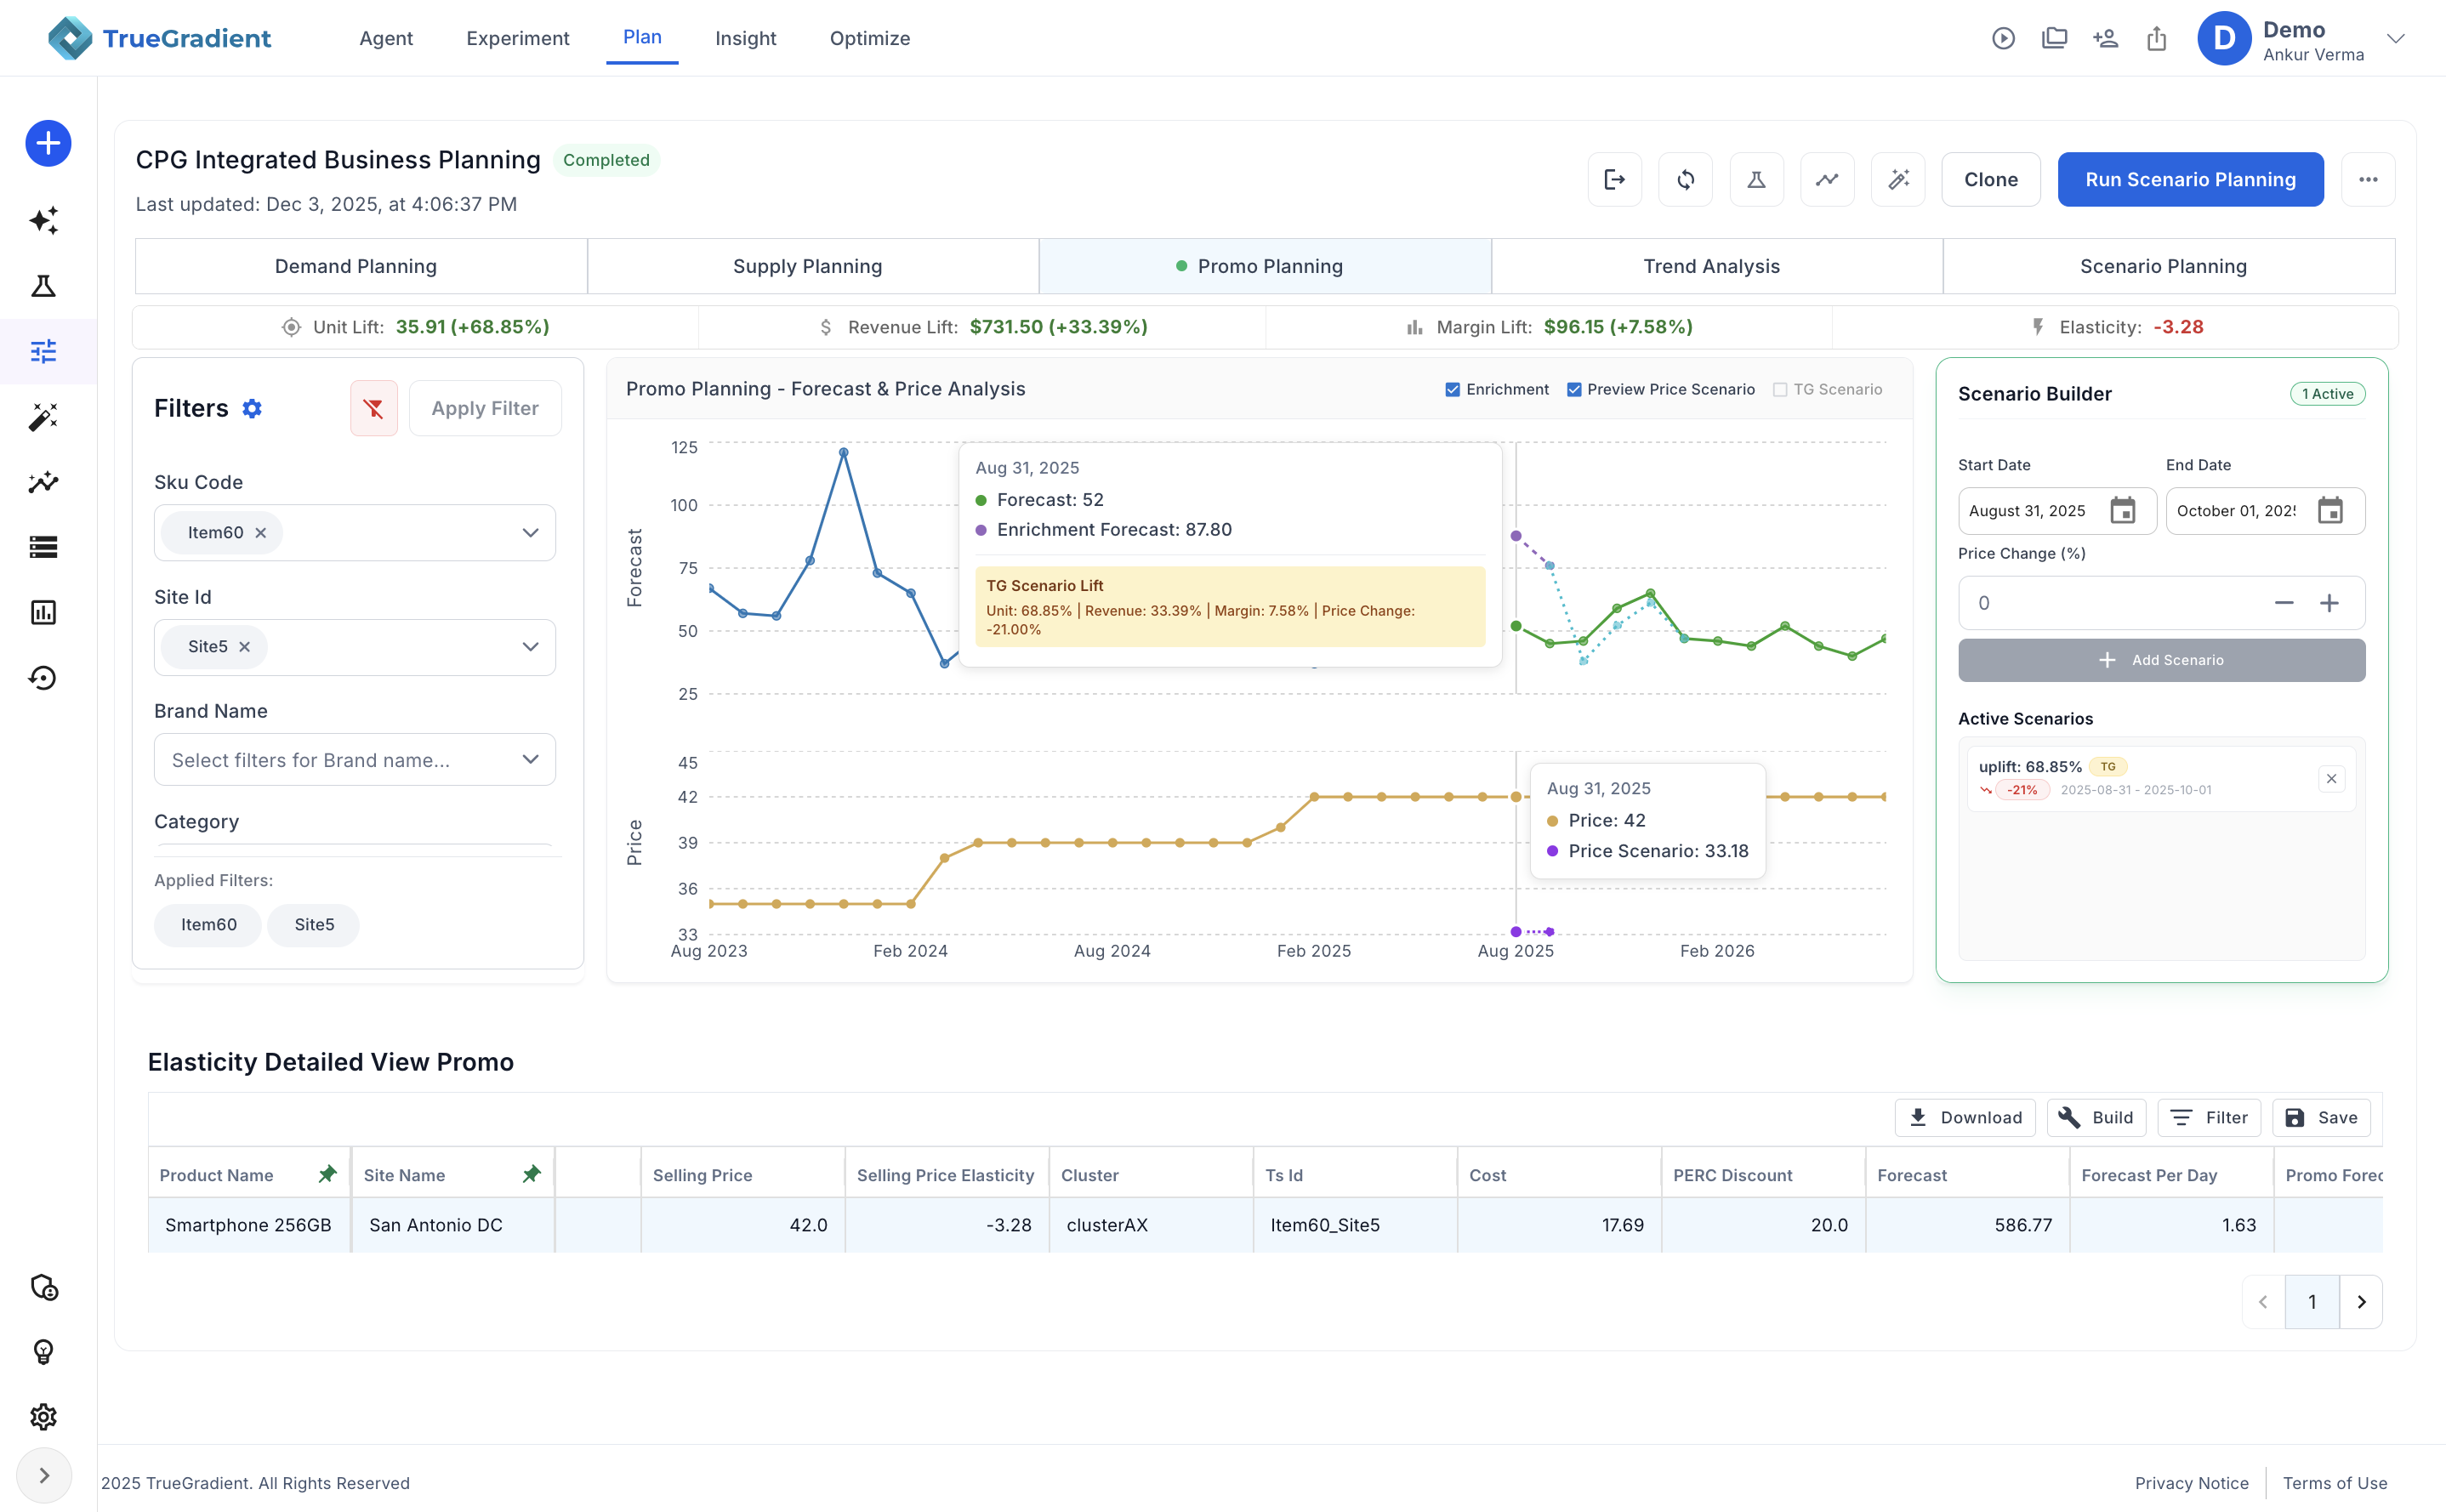Image resolution: width=2446 pixels, height=1512 pixels.
Task: Click the blue plus icon in sidebar
Action: pyautogui.click(x=48, y=143)
